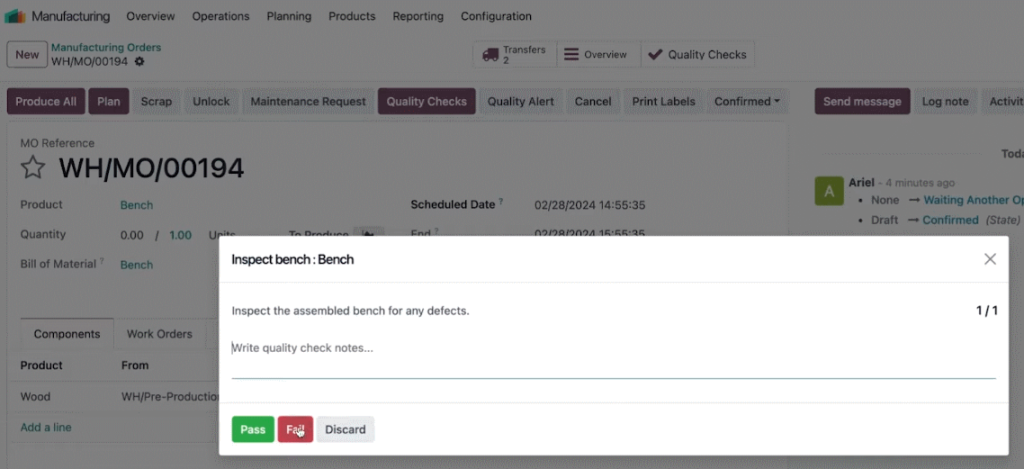Click the scheduled date 02/28/2024 14:55:35
Viewport: 1024px width, 469px height.
point(590,205)
